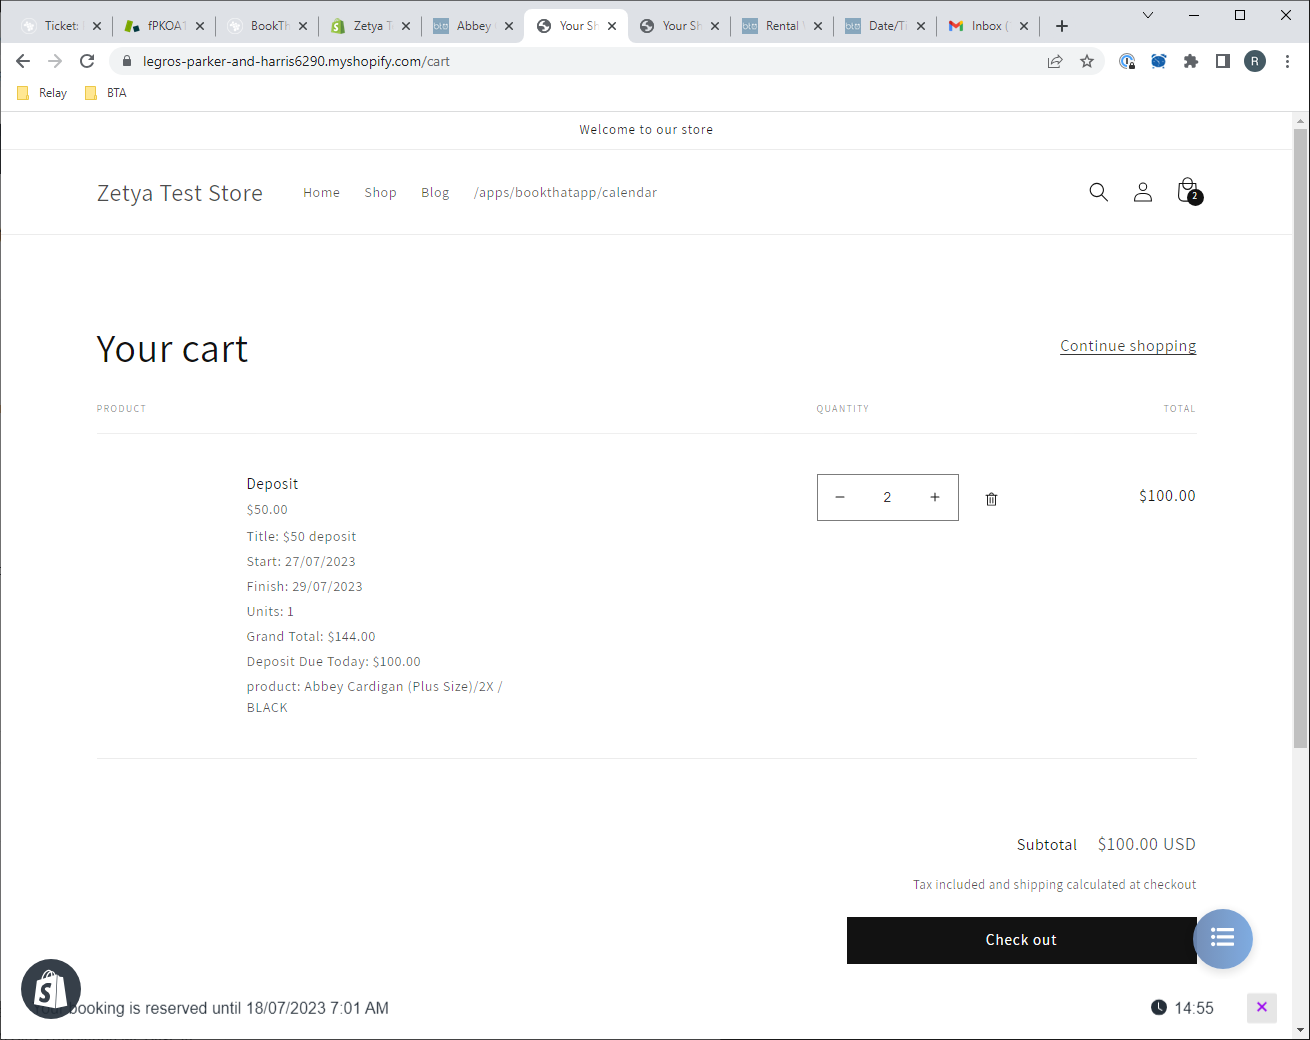Open the Relay bookmarks folder
The height and width of the screenshot is (1040, 1310).
(x=42, y=93)
